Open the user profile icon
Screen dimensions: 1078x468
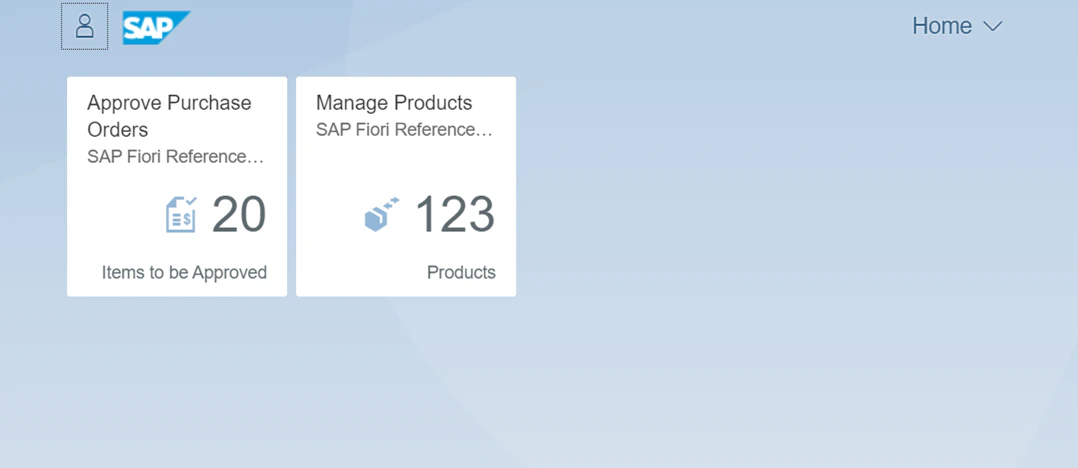(x=85, y=26)
